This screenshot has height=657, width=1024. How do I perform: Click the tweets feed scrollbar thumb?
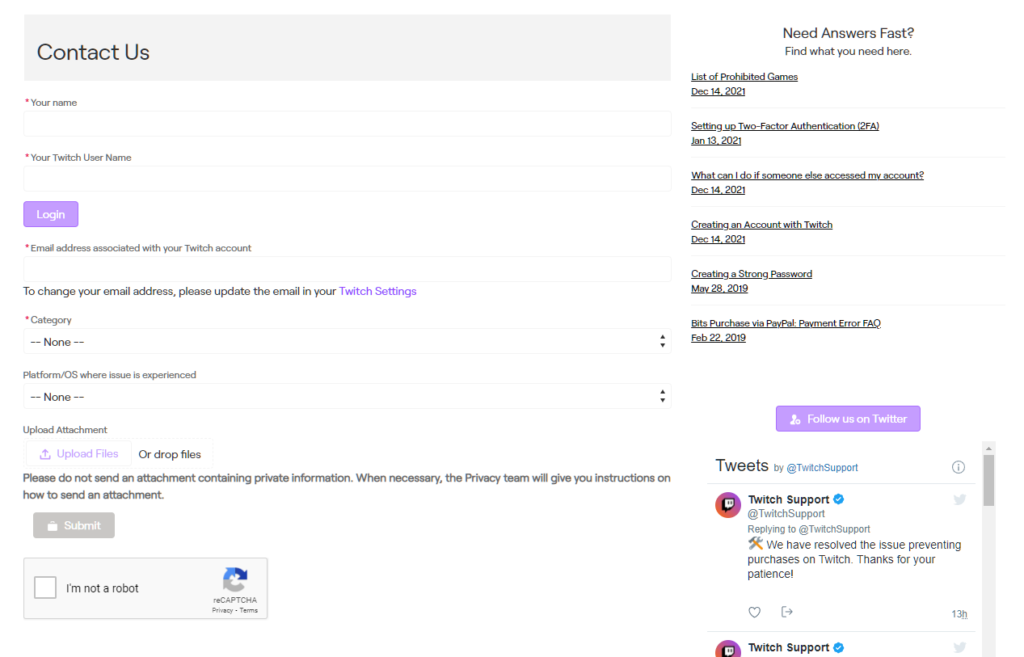click(x=989, y=481)
